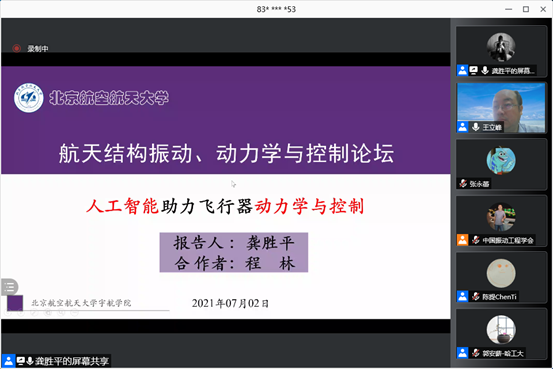This screenshot has height=369, width=553.
Task: Click the blue user icon beside 郭安薪-哈工大
Action: 462,353
